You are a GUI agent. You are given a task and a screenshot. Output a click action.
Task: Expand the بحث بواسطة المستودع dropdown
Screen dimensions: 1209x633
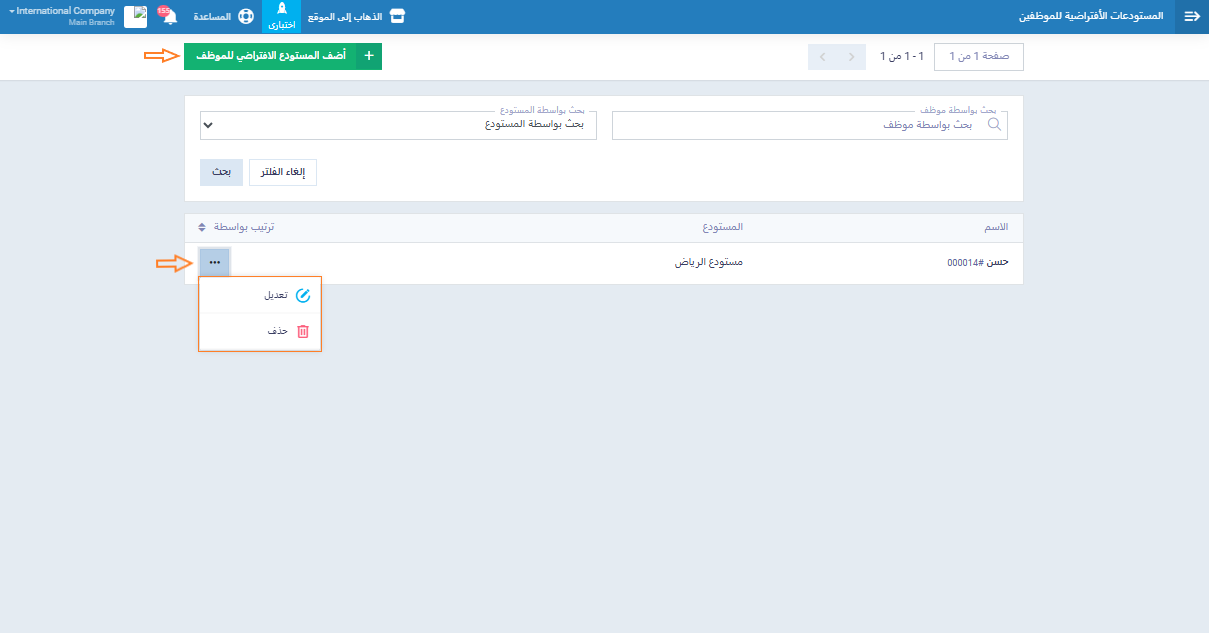point(398,125)
